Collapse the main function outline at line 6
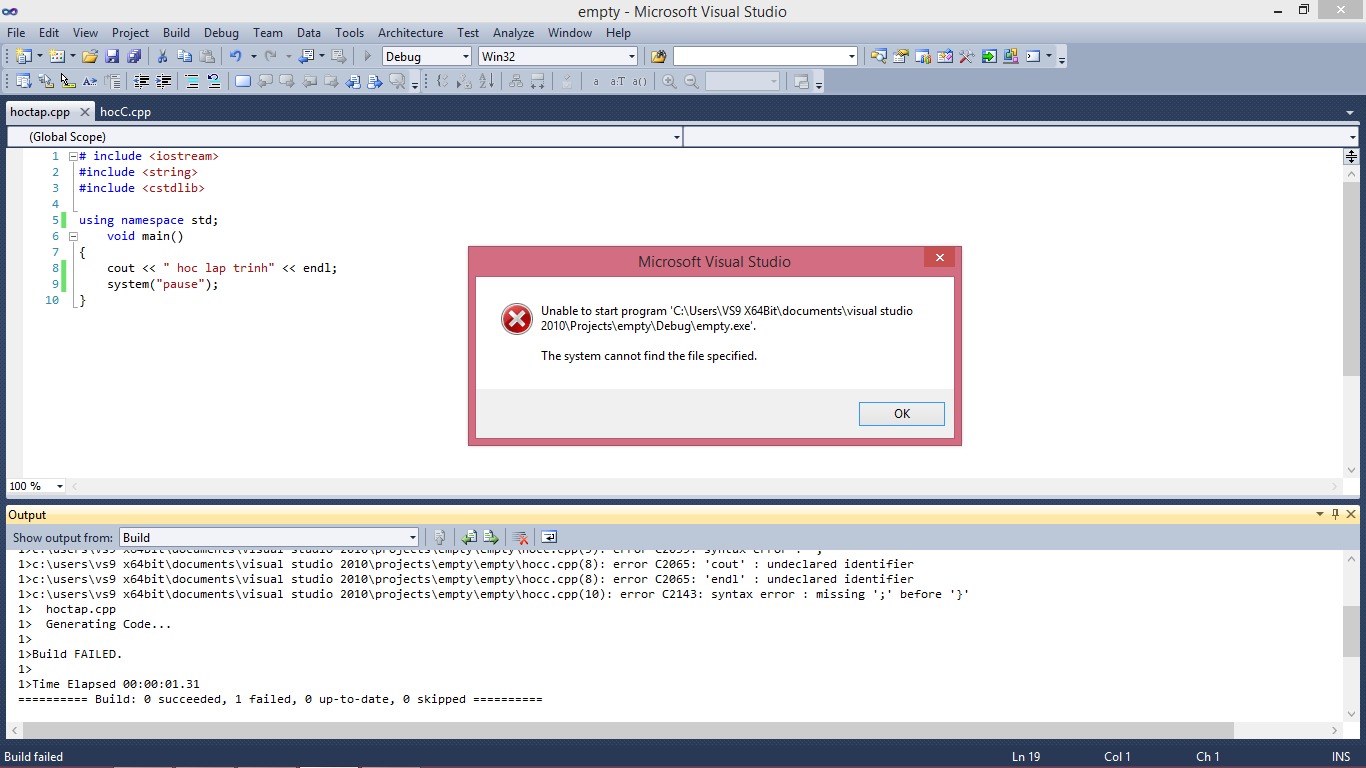This screenshot has height=768, width=1366. click(72, 236)
